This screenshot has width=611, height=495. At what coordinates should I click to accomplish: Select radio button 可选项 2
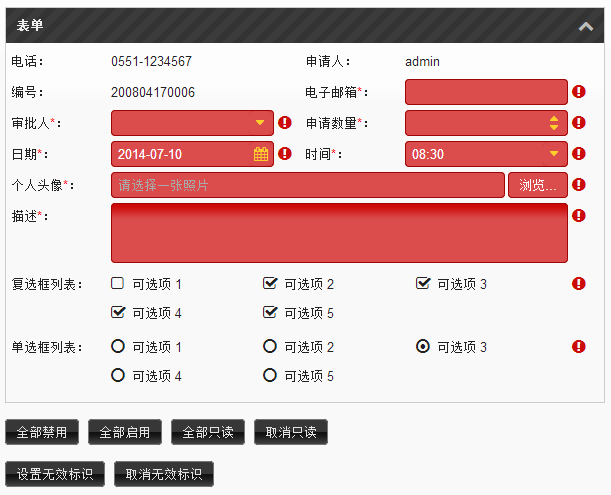click(x=270, y=346)
